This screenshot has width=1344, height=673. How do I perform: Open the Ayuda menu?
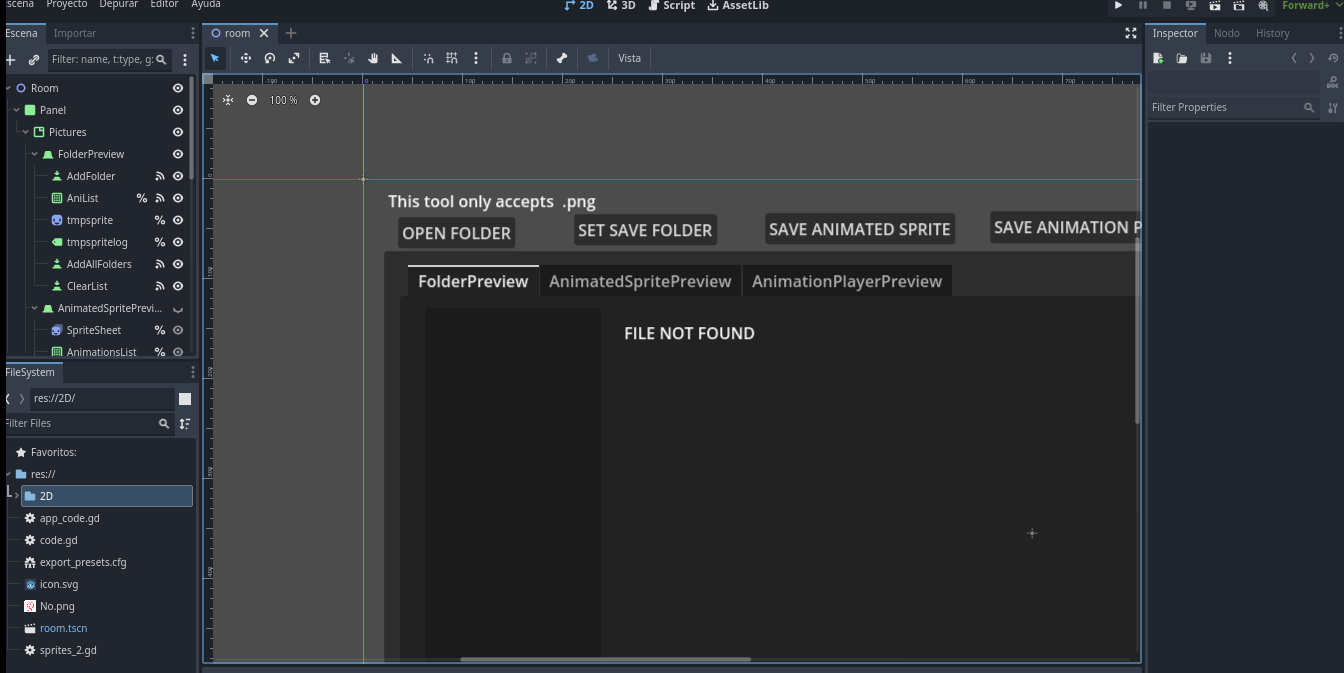tap(206, 4)
